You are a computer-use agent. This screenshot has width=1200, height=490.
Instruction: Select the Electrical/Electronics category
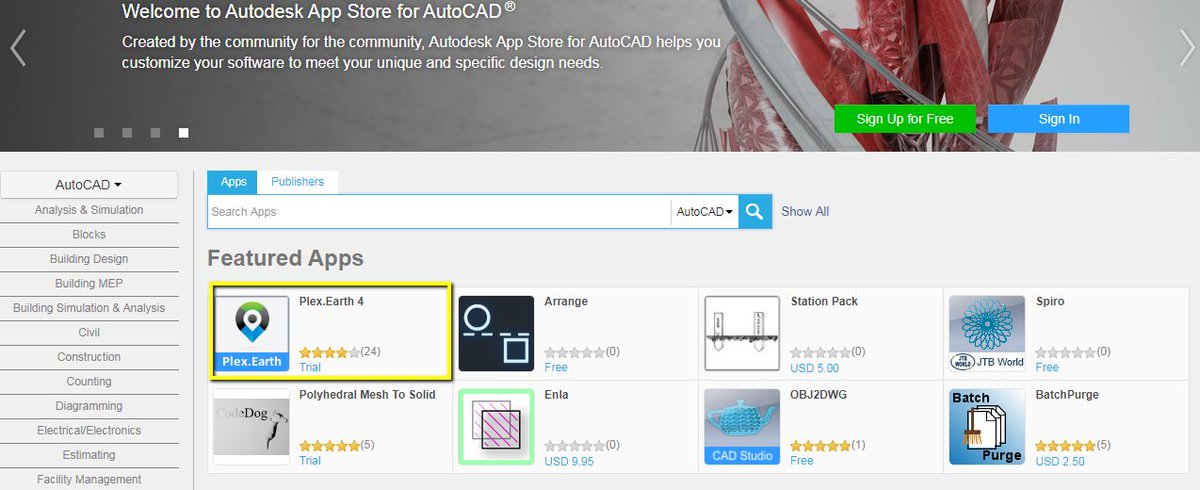point(89,431)
